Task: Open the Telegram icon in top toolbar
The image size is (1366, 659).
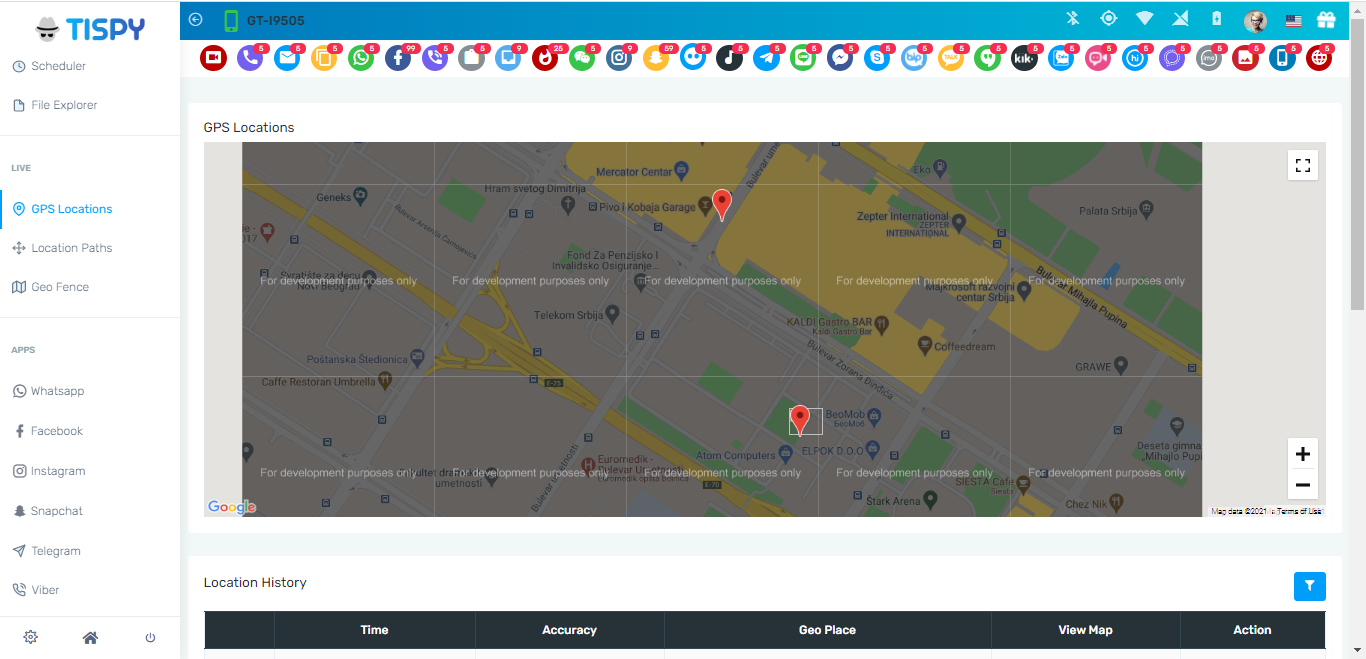Action: tap(767, 58)
